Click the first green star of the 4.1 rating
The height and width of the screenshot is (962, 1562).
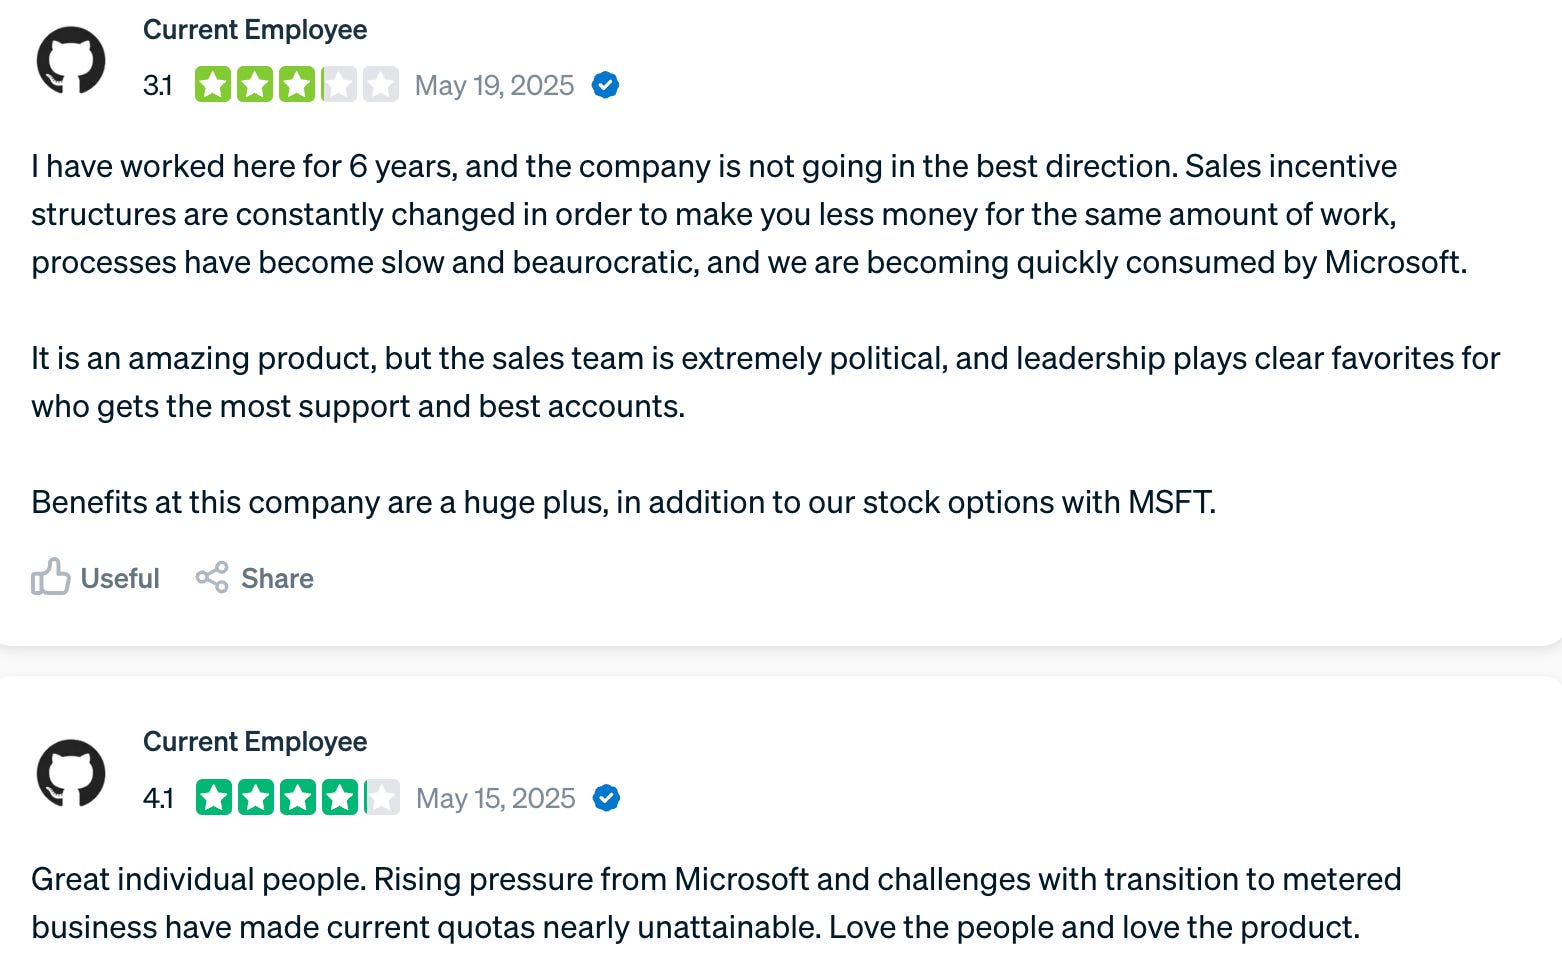click(214, 798)
